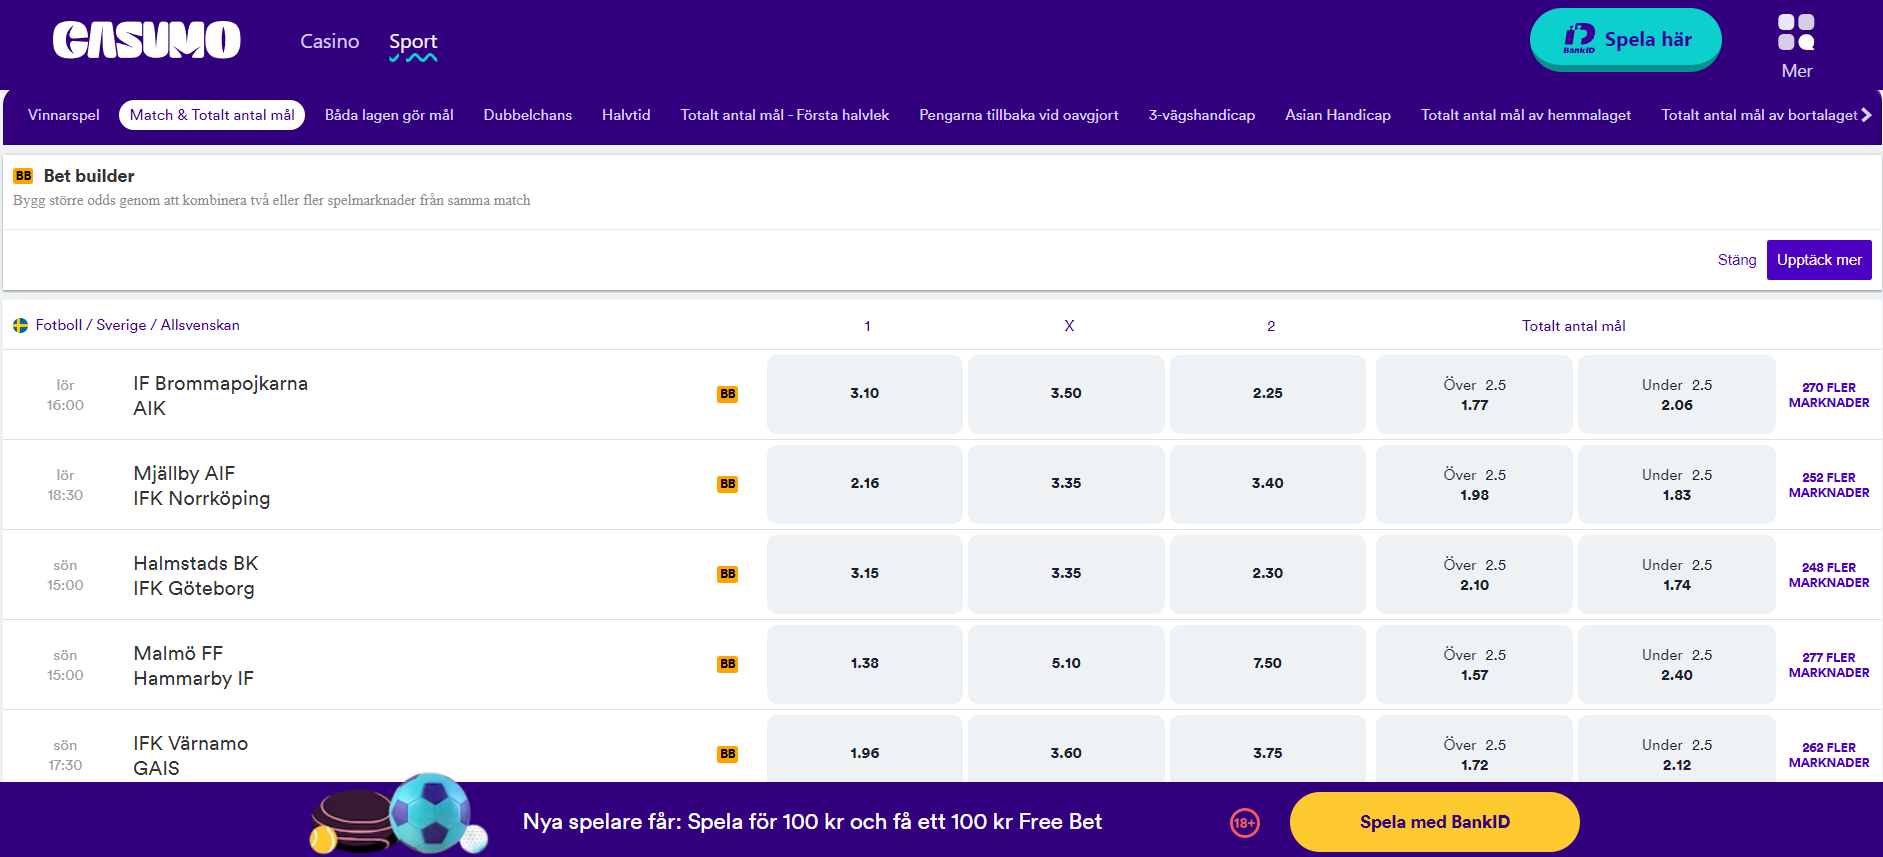Open the Casino section
This screenshot has height=857, width=1883.
pyautogui.click(x=329, y=41)
